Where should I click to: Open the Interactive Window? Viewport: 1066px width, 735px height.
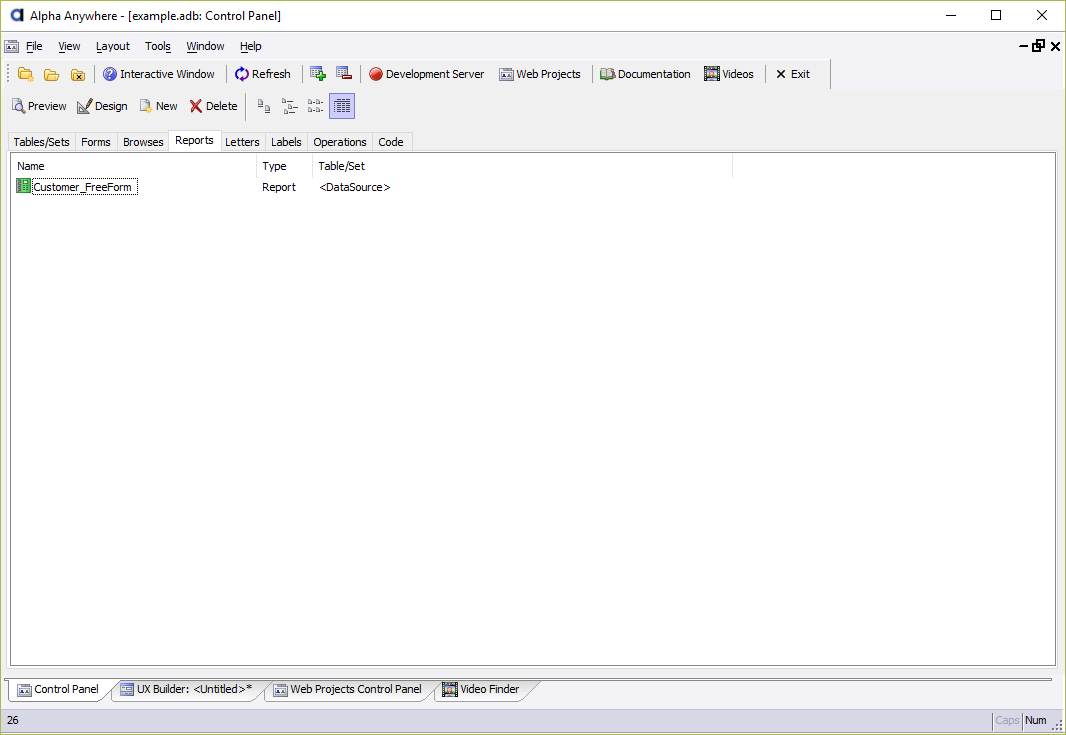click(x=158, y=74)
